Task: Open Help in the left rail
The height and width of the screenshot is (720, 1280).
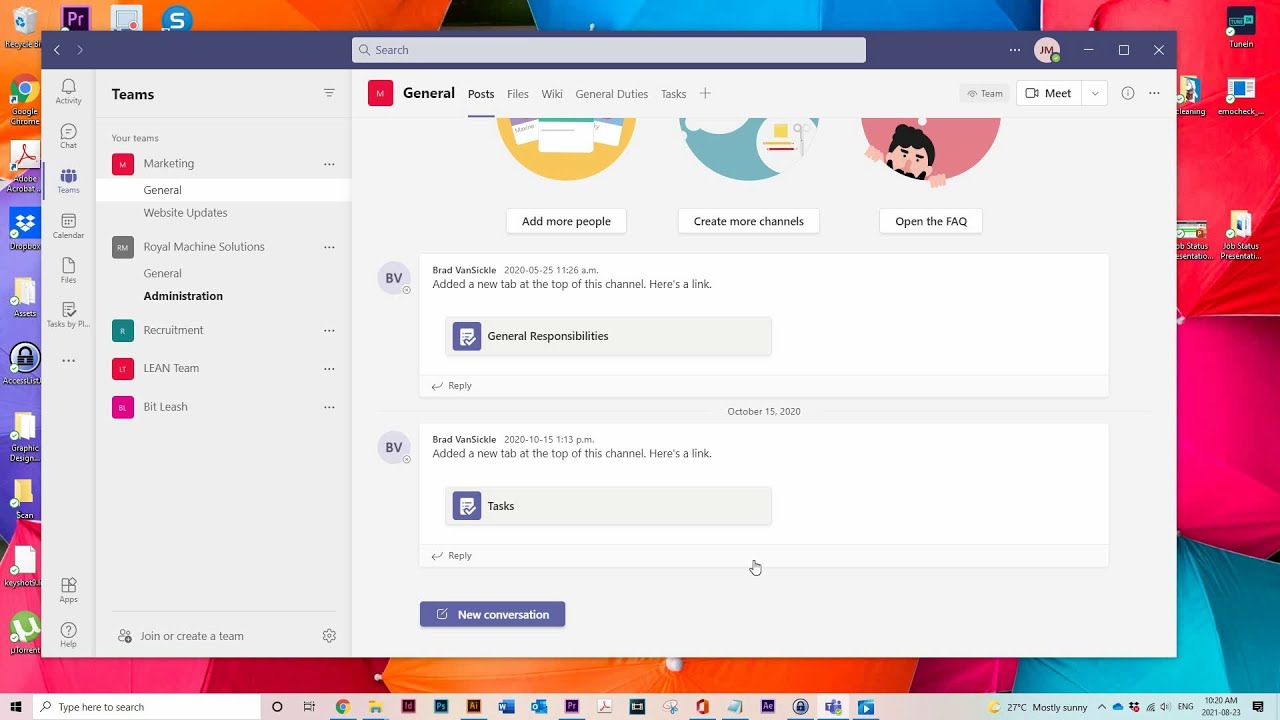Action: tap(68, 635)
